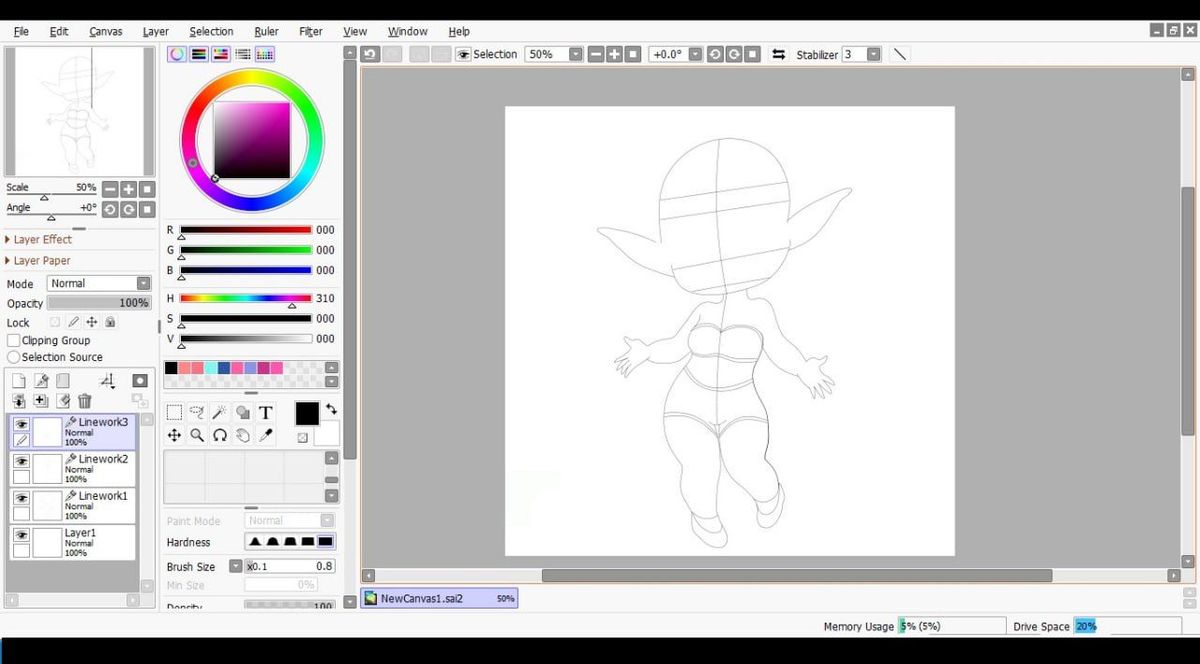Select the rectangular Selection tool

pyautogui.click(x=174, y=411)
